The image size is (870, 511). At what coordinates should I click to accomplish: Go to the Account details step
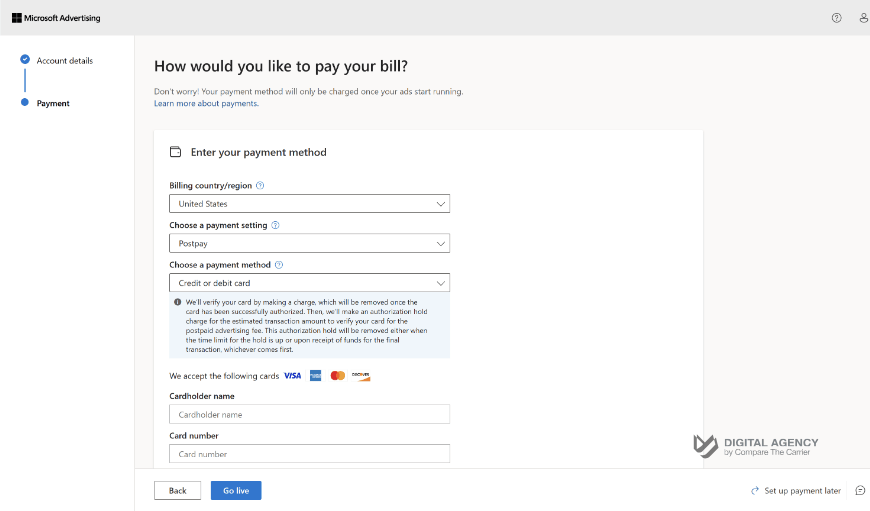[x=64, y=61]
